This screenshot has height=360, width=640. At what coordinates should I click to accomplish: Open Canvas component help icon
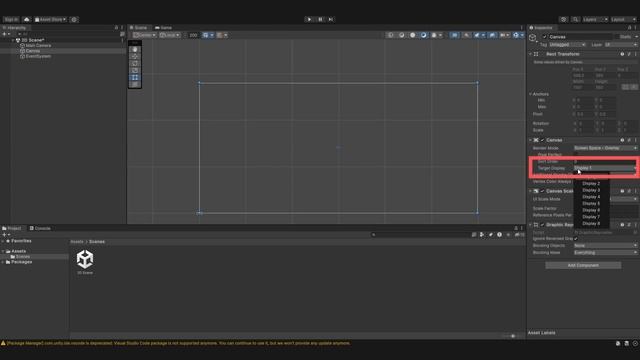(622, 140)
